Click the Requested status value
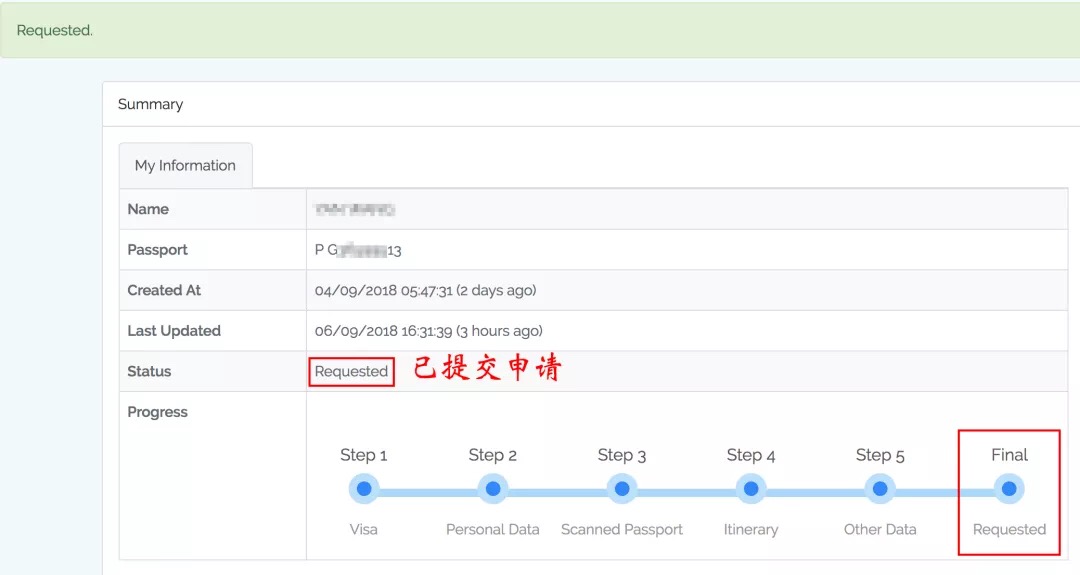The width and height of the screenshot is (1080, 575). (x=351, y=371)
